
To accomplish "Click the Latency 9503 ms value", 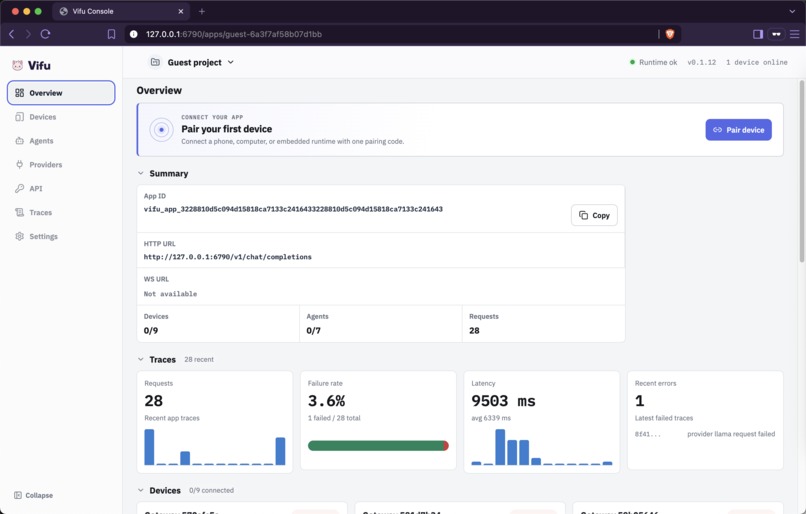I will click(x=503, y=401).
